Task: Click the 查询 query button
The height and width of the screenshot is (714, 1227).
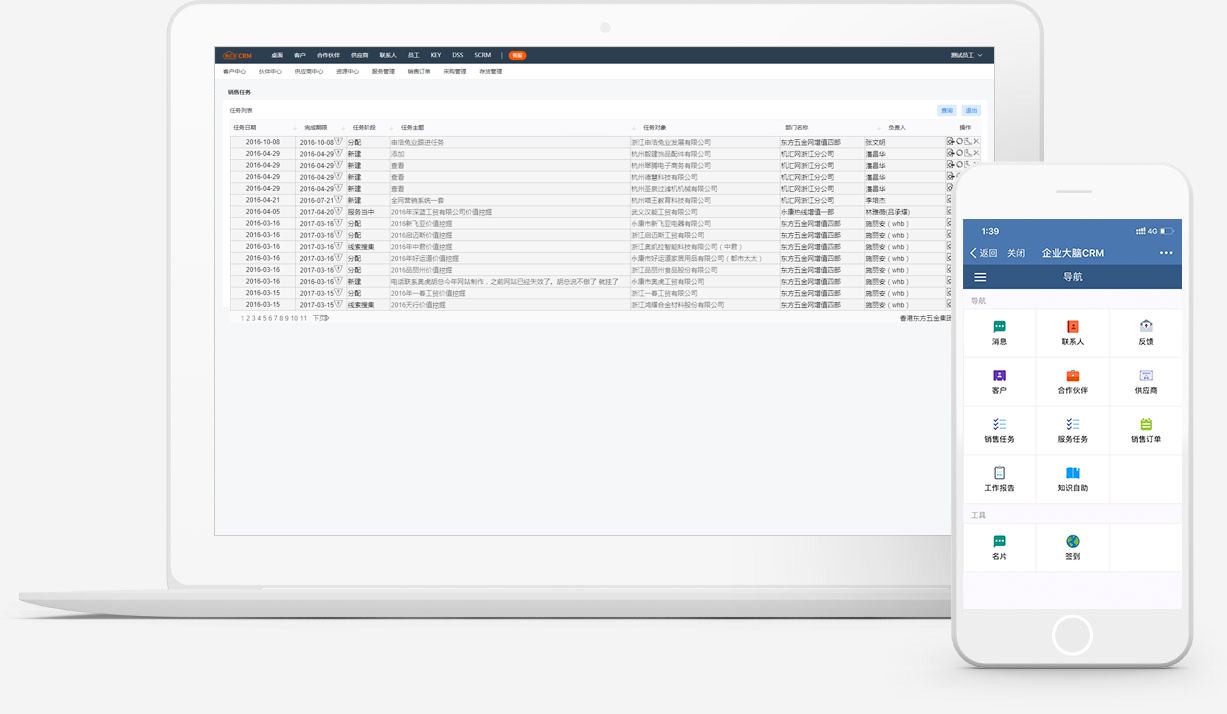Action: (x=946, y=110)
